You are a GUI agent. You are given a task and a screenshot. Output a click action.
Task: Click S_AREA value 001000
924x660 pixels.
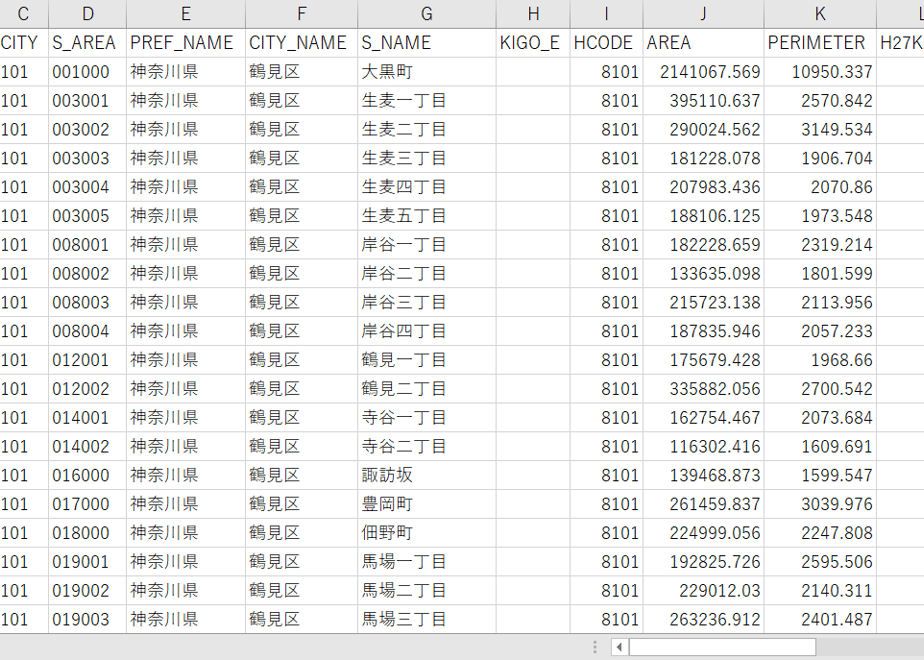tap(87, 72)
